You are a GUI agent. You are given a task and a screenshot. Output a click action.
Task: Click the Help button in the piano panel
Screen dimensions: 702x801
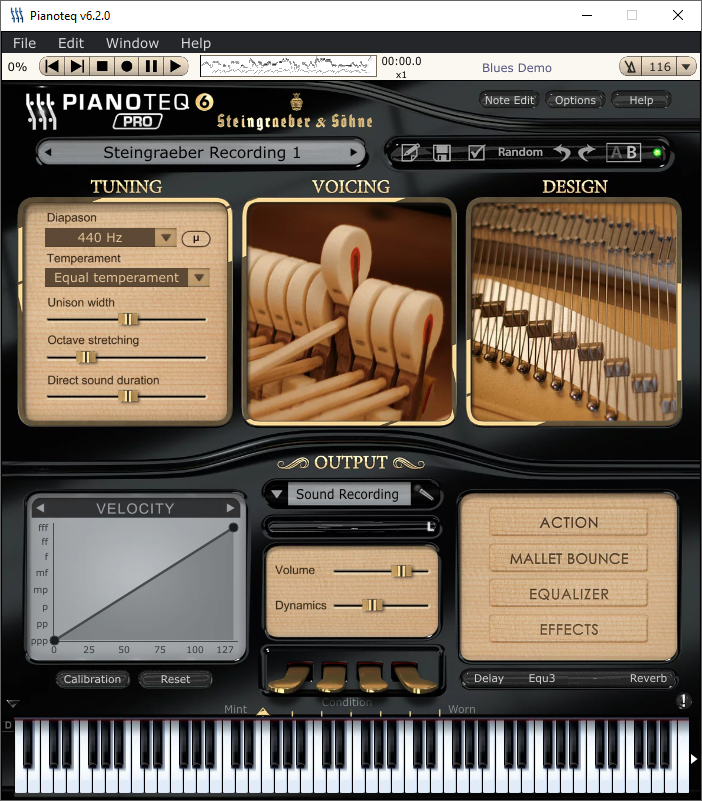click(x=641, y=100)
